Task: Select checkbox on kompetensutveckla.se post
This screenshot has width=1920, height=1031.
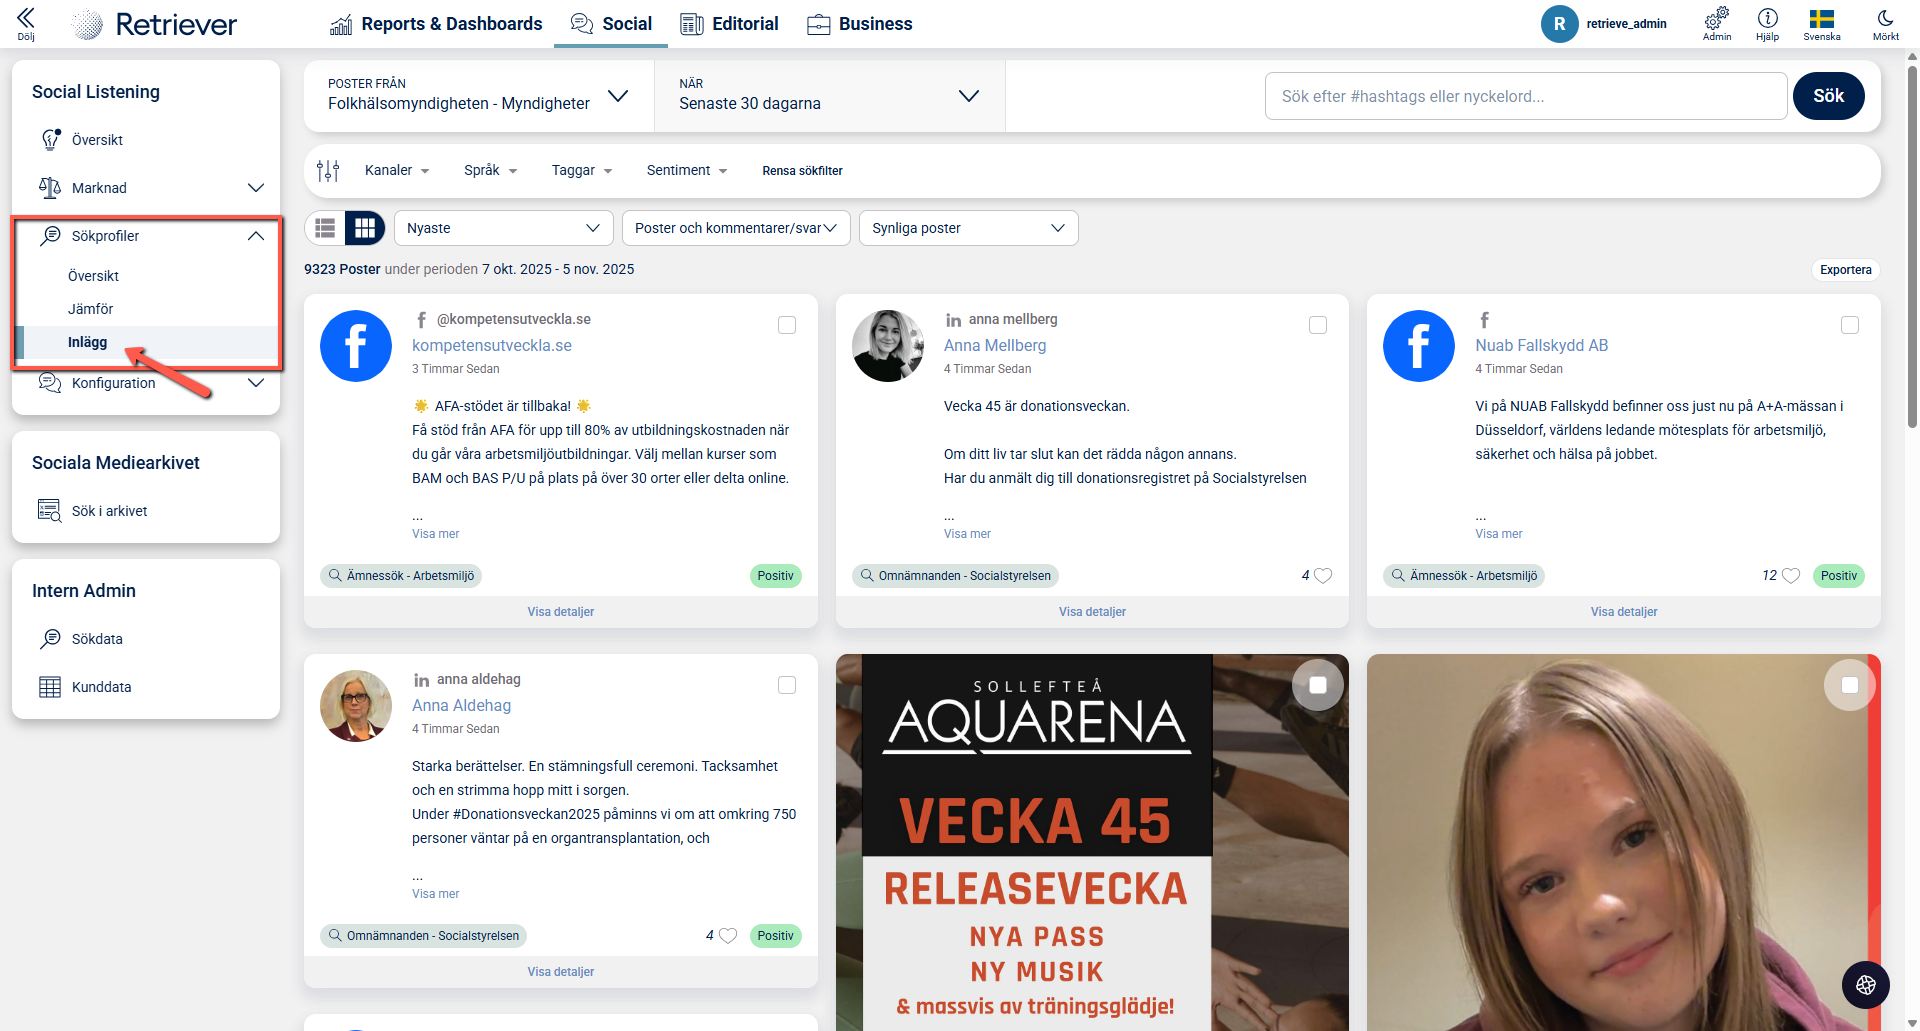Action: pos(787,325)
